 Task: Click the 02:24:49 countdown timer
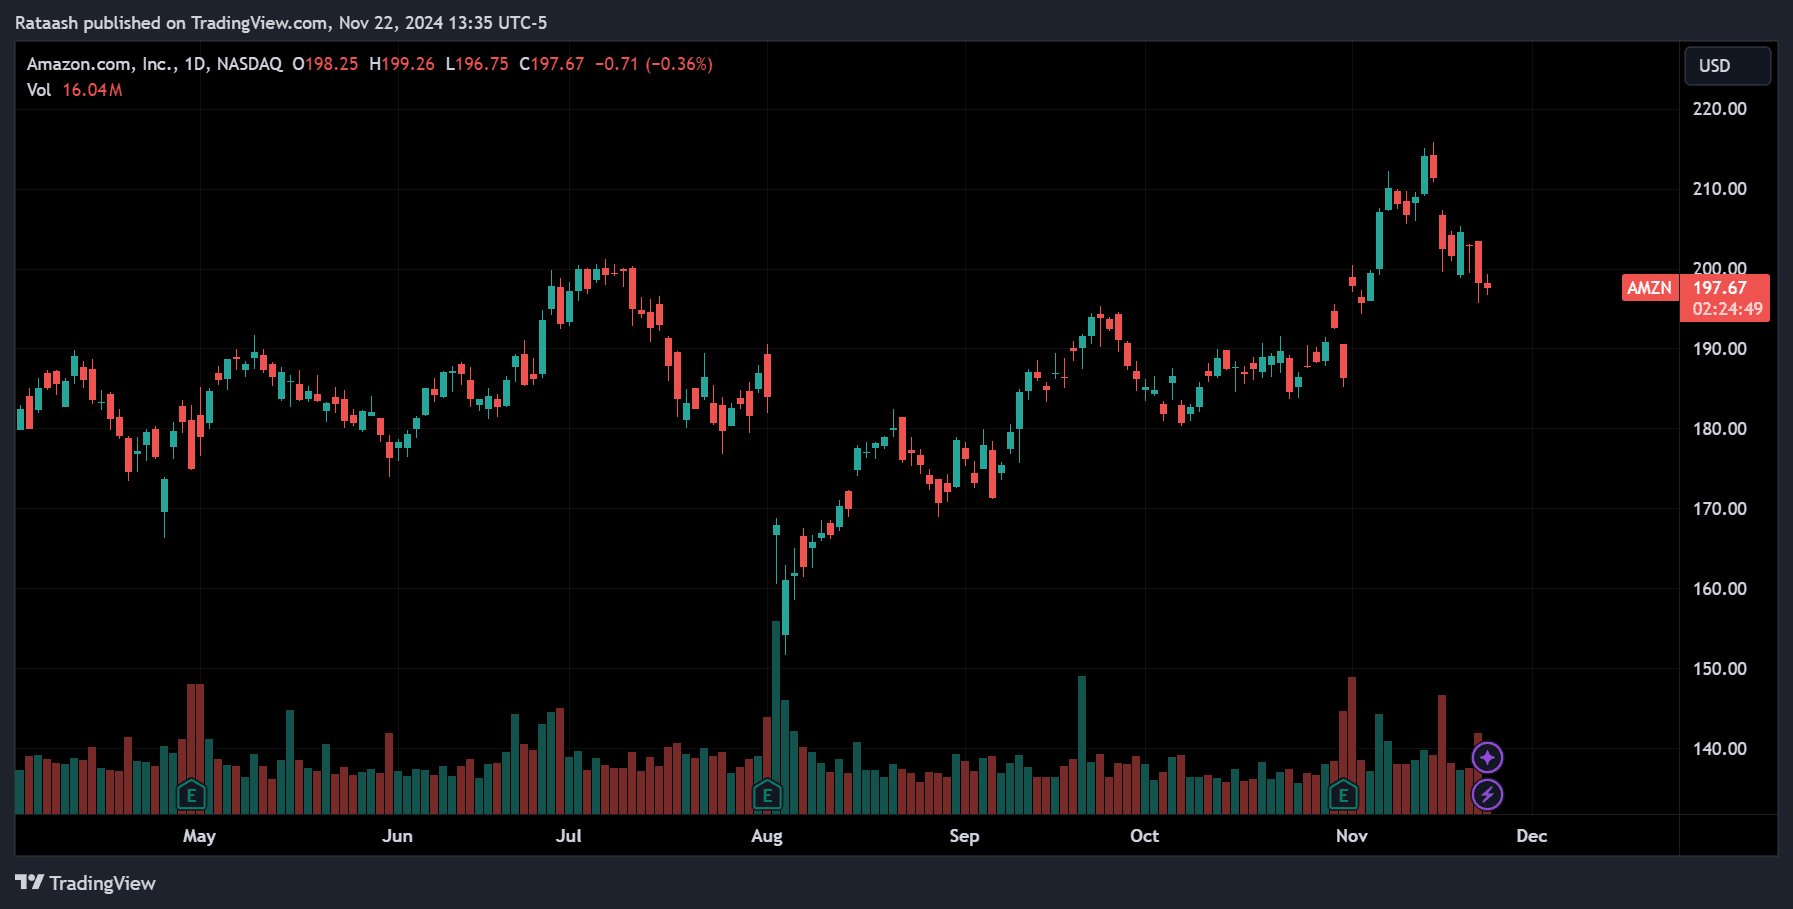click(x=1727, y=309)
